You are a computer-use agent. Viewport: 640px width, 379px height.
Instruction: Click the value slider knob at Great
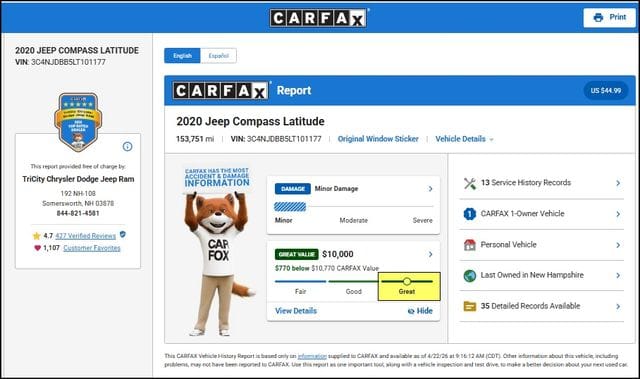pos(407,281)
